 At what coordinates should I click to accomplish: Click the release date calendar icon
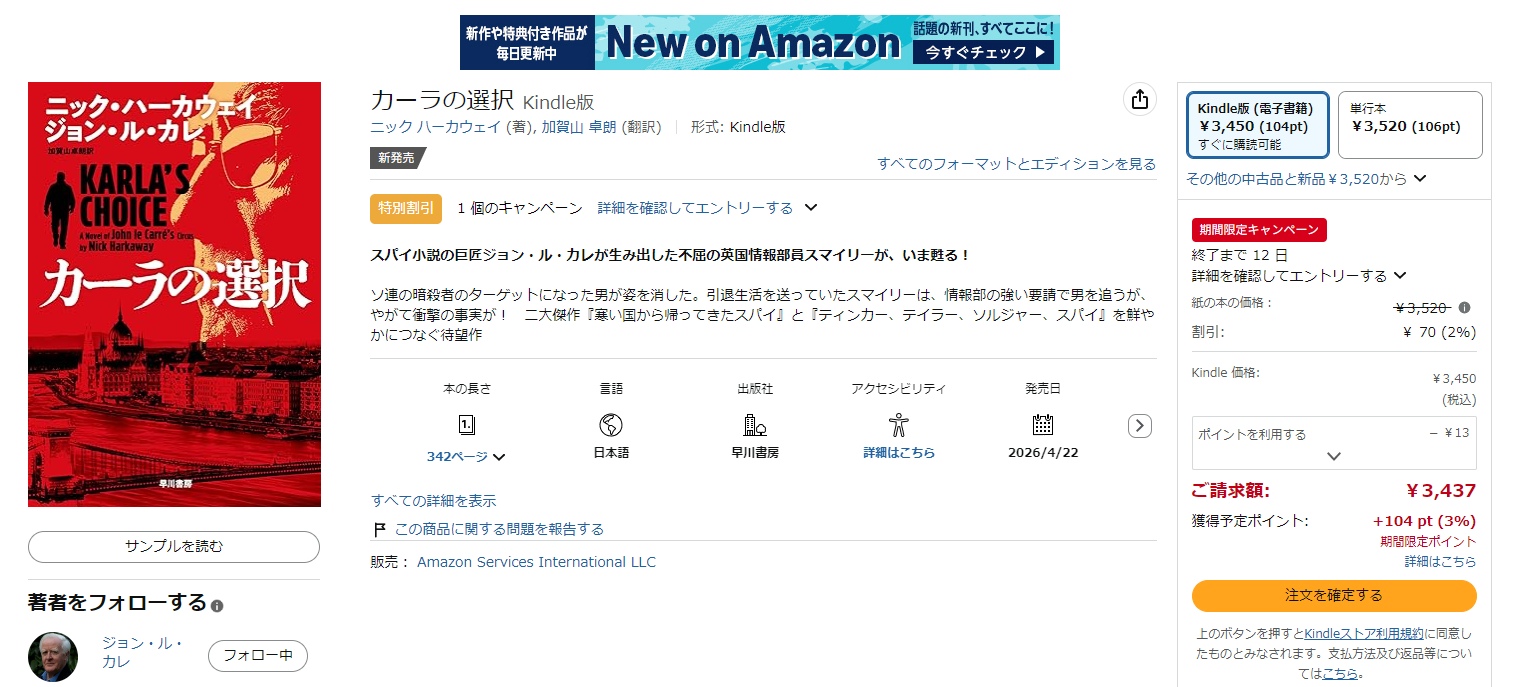pos(1043,425)
